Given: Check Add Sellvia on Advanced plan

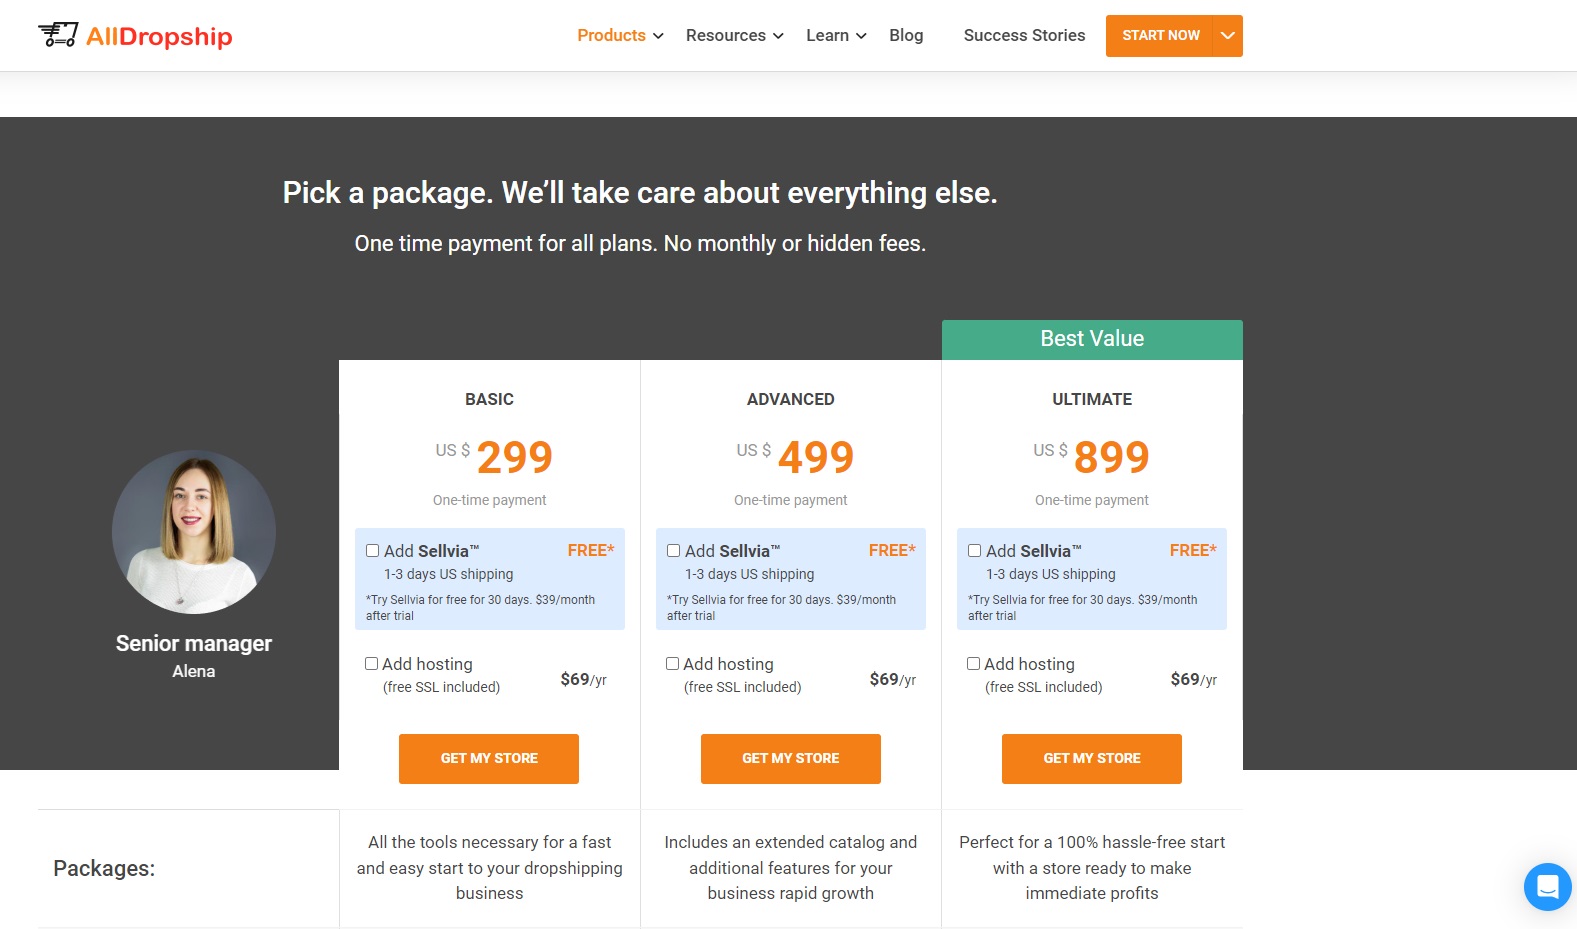Looking at the screenshot, I should (x=673, y=551).
